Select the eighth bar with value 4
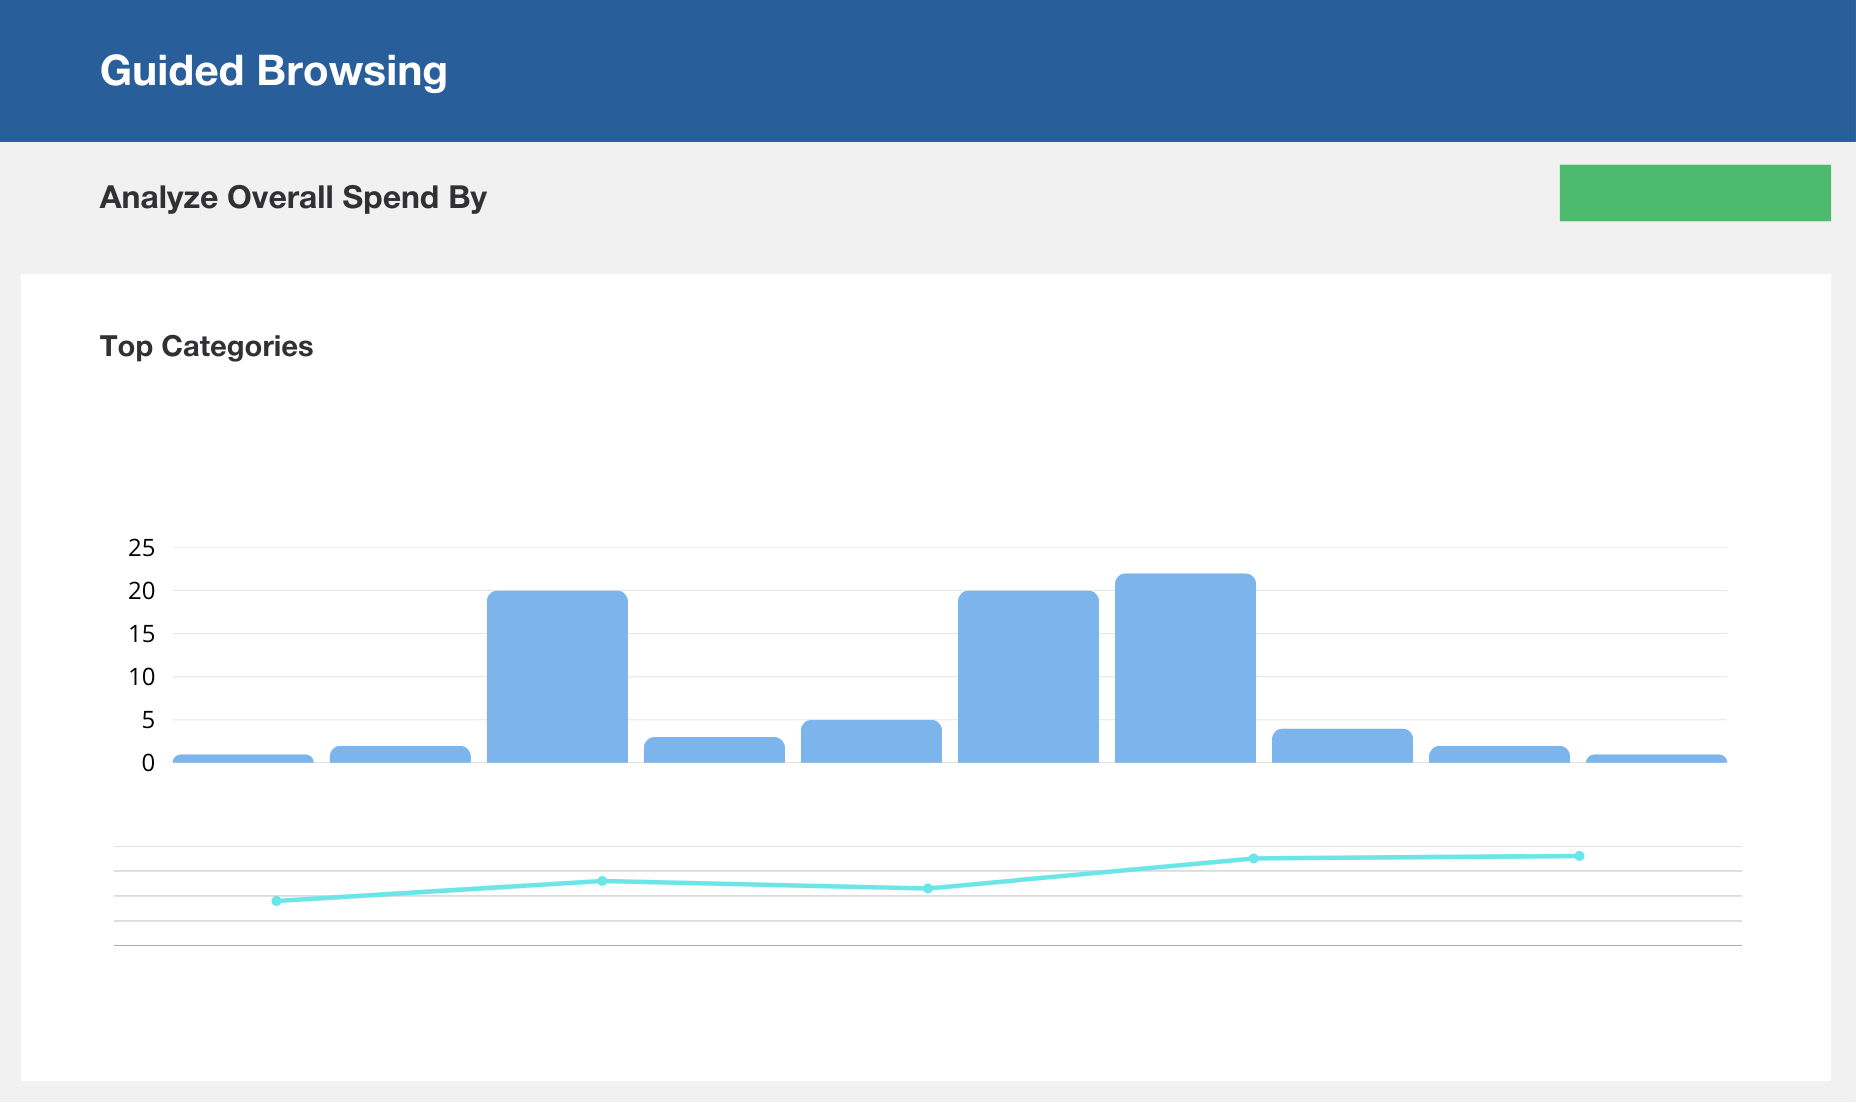The width and height of the screenshot is (1856, 1103). pyautogui.click(x=1342, y=746)
